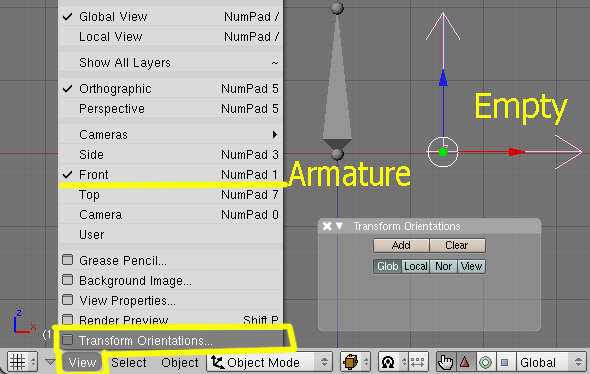The image size is (590, 374).
Task: Switch to Camera view
Action: 170,215
